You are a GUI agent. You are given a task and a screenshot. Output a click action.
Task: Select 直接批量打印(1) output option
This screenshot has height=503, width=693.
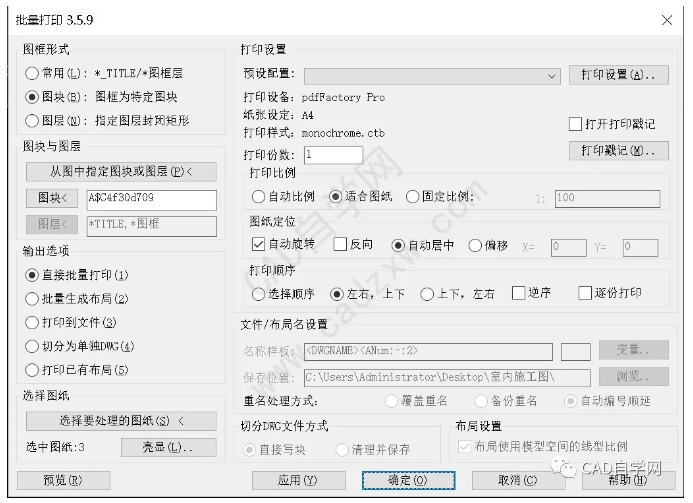coord(32,275)
